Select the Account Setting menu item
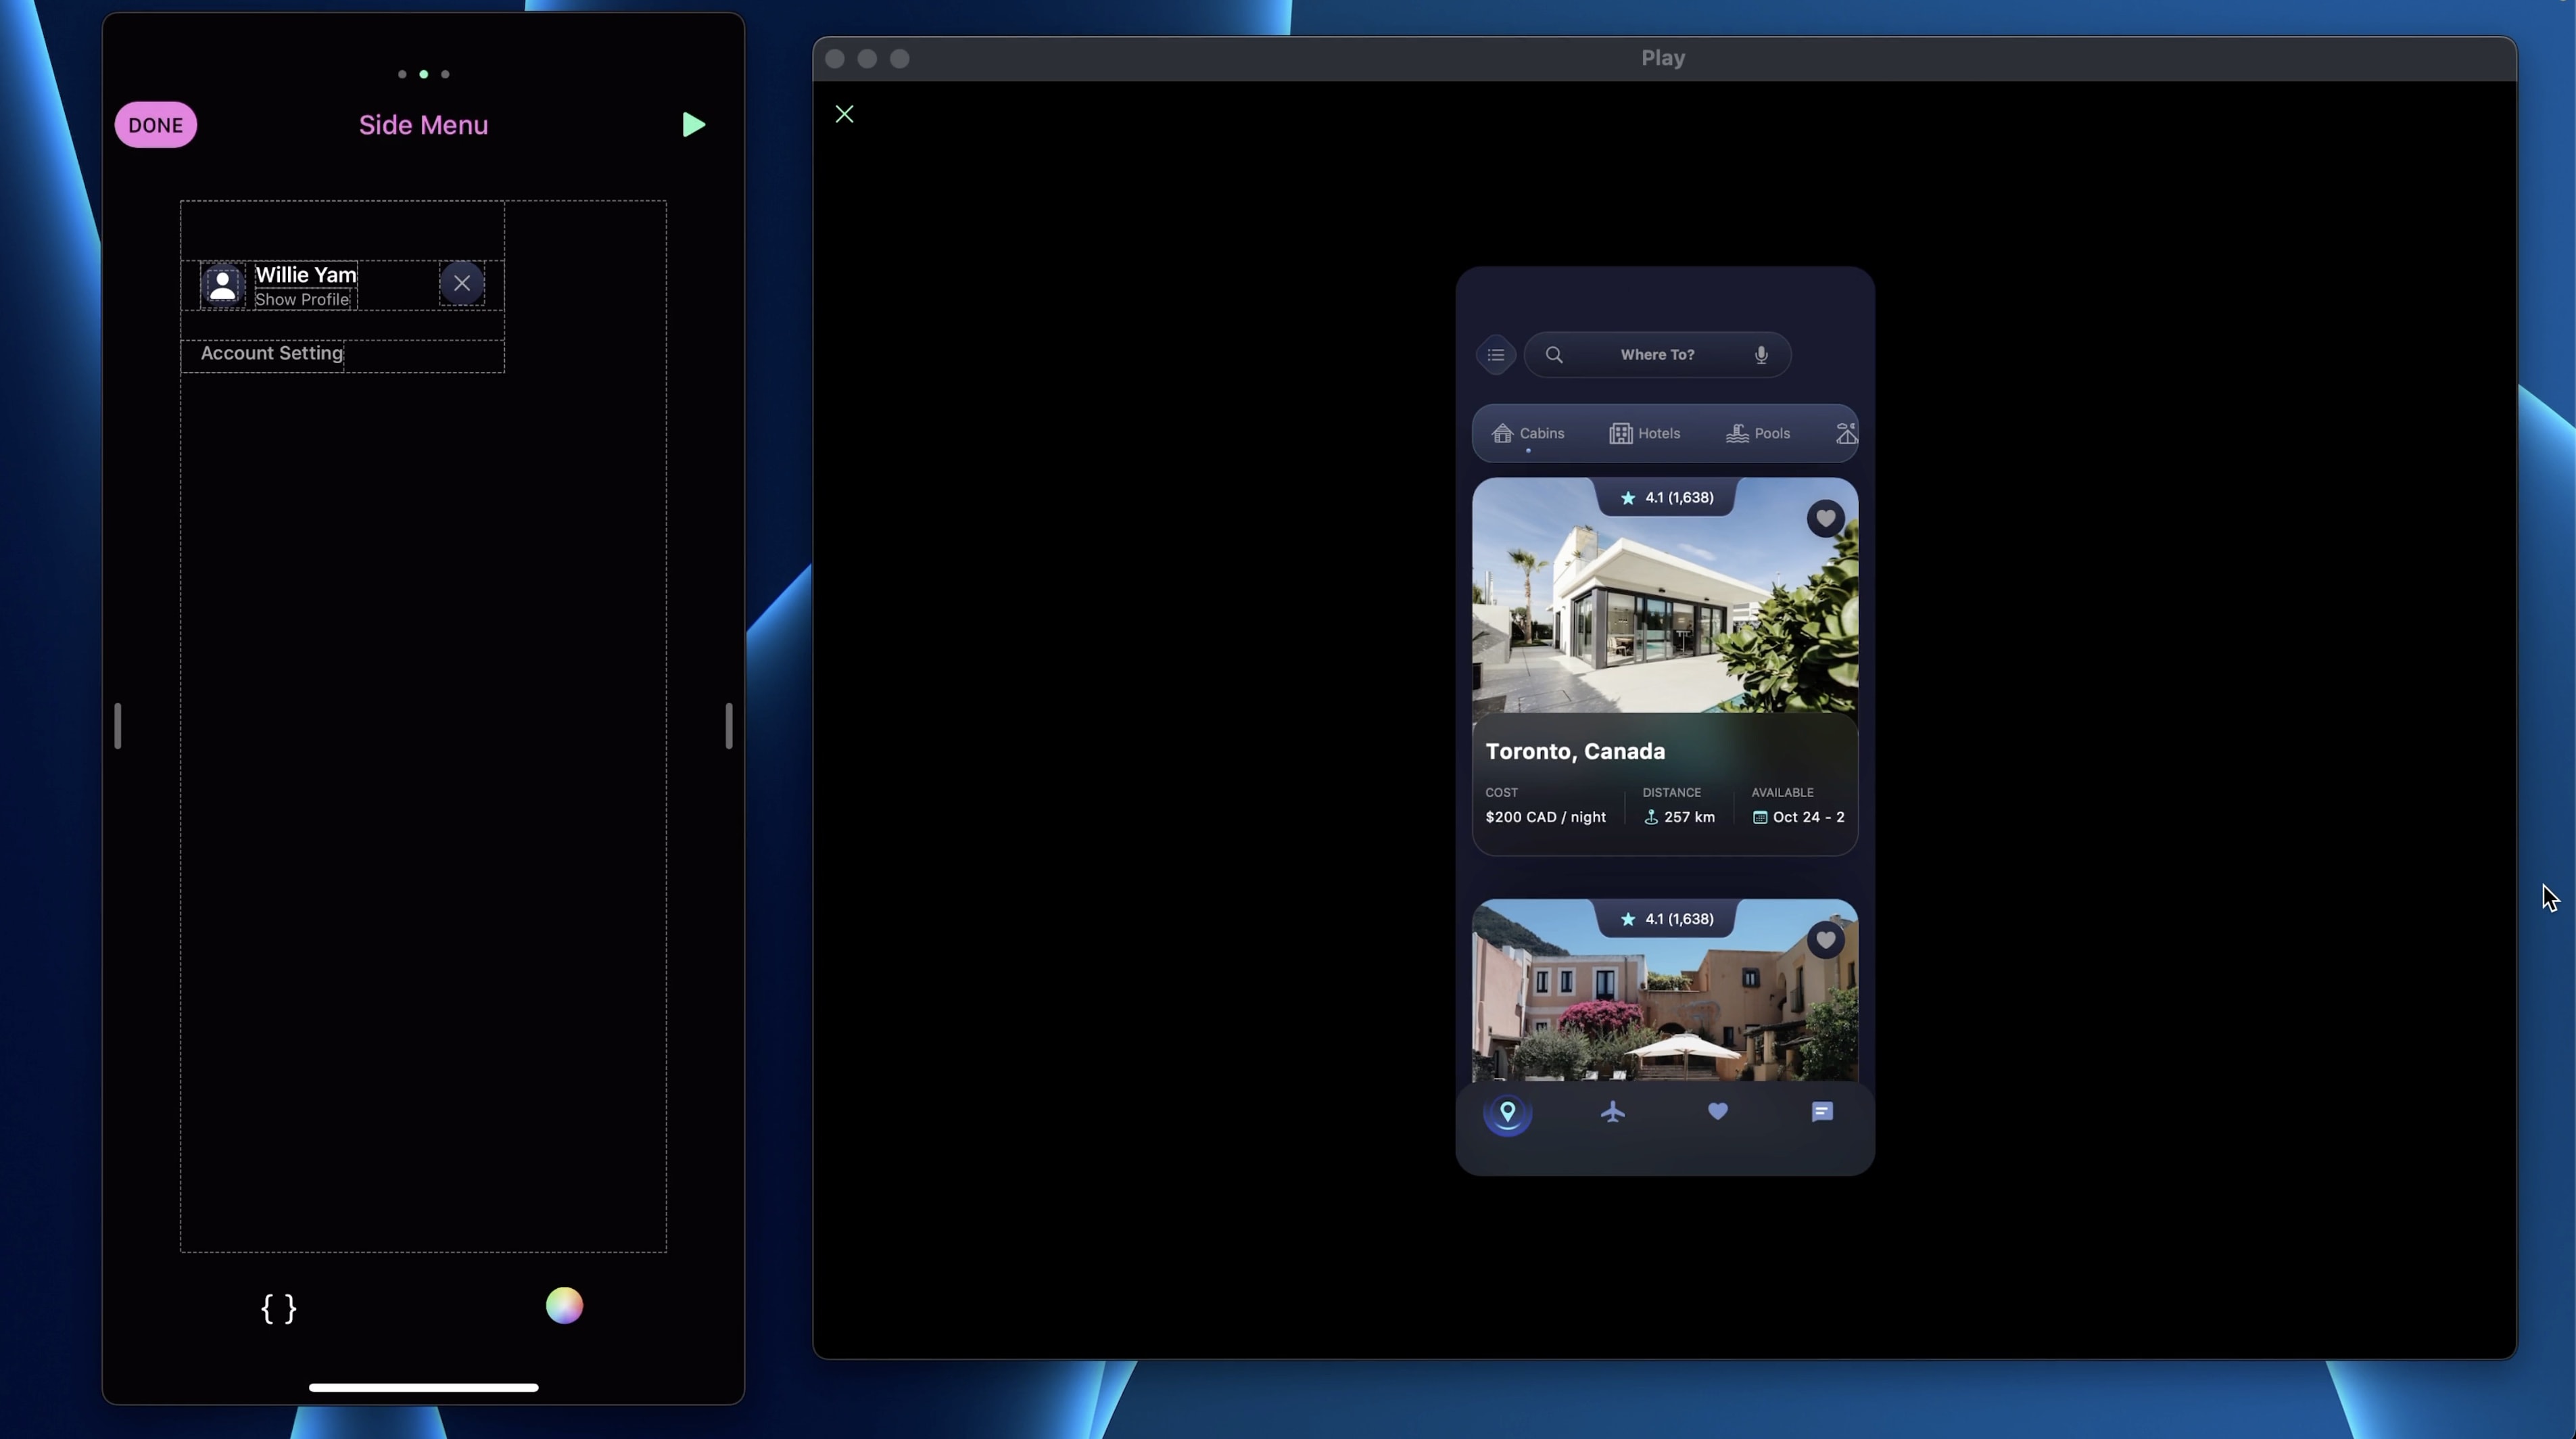This screenshot has height=1439, width=2576. coord(272,353)
